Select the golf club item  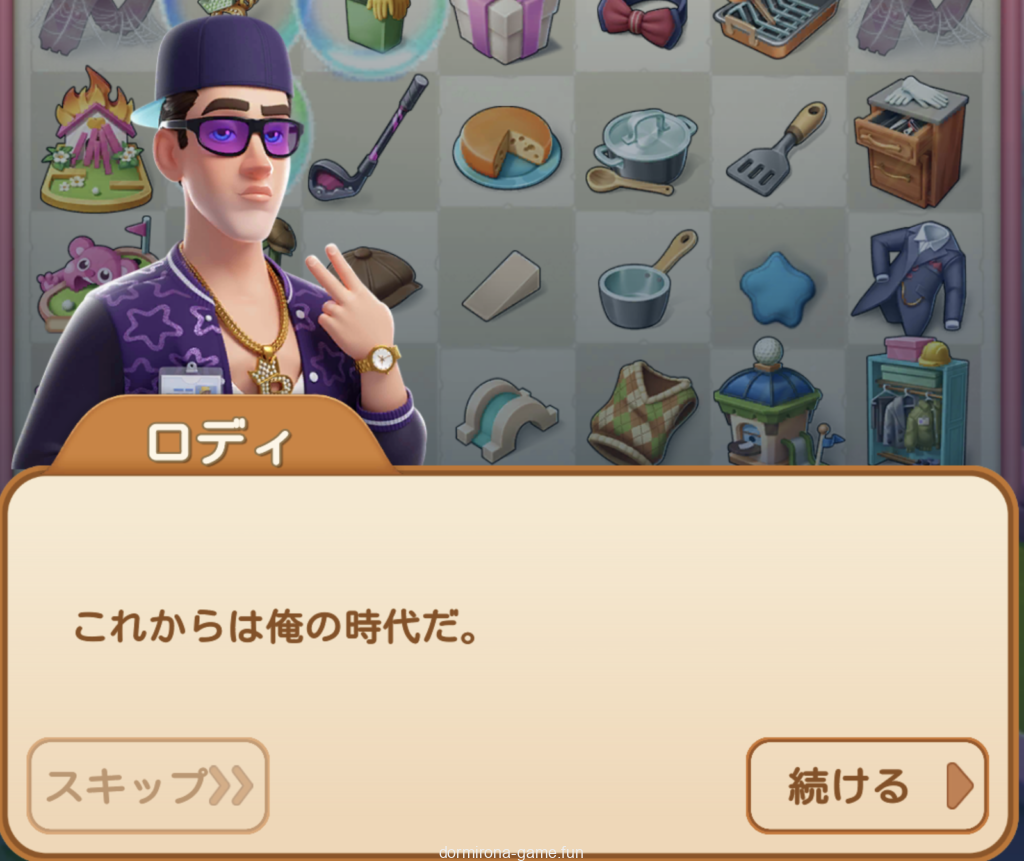click(368, 138)
